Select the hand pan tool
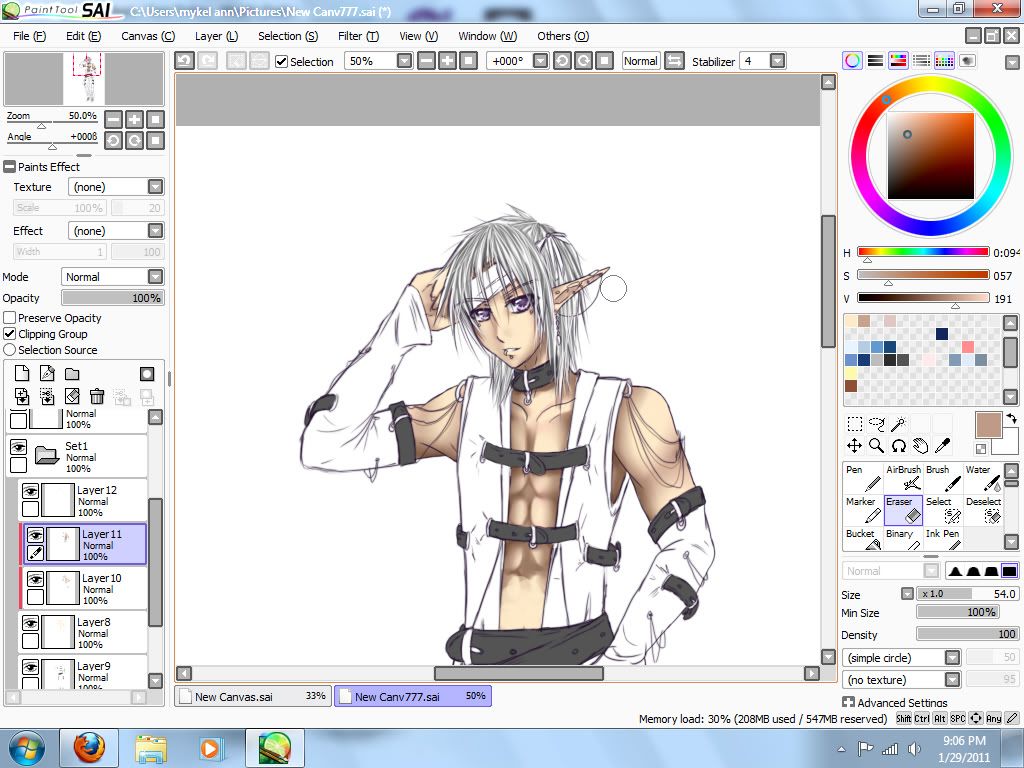Image resolution: width=1024 pixels, height=768 pixels. 921,446
